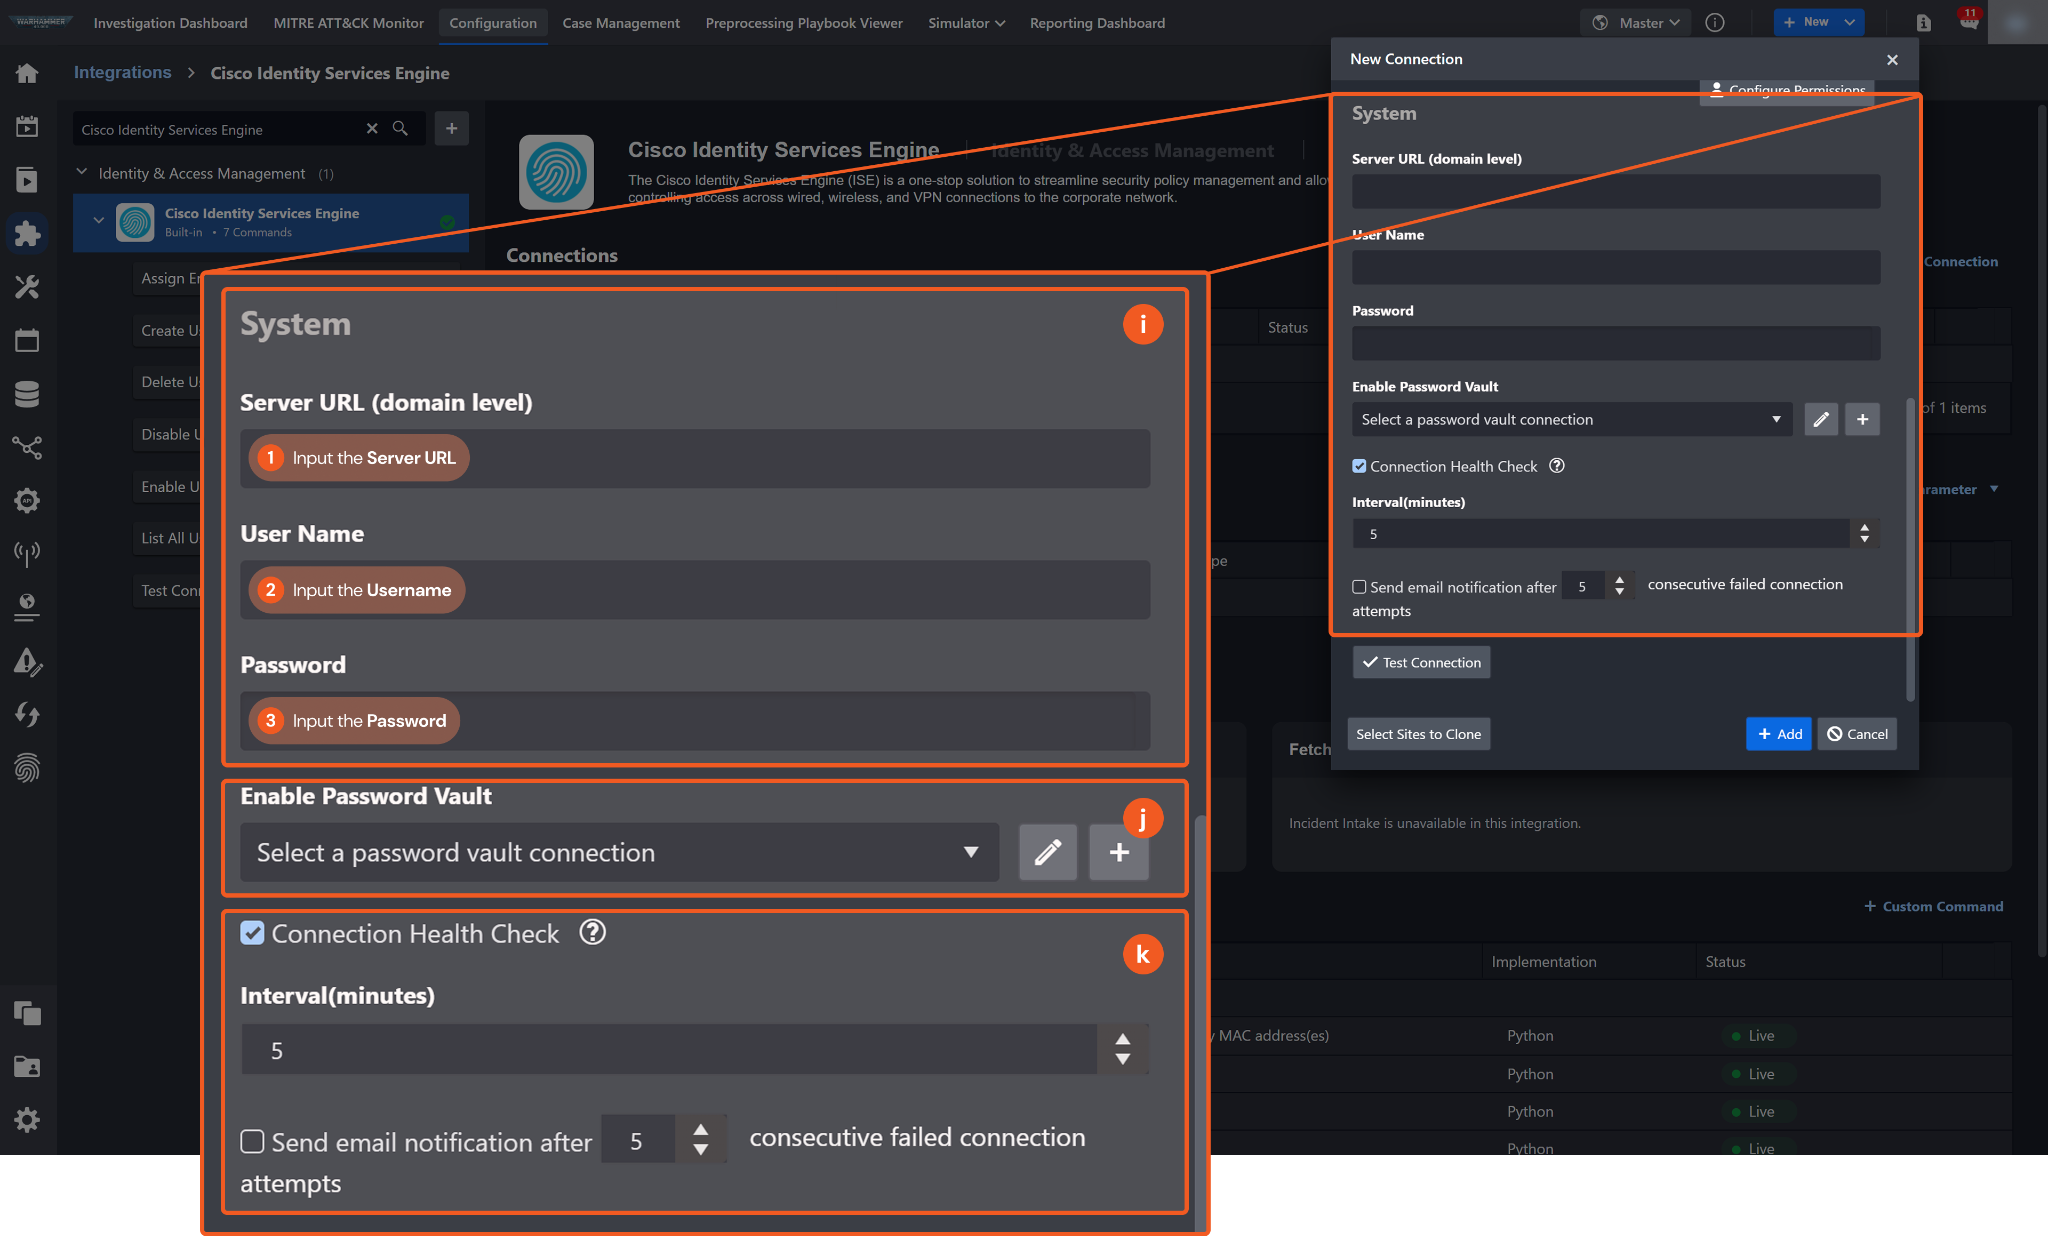This screenshot has width=2048, height=1236.
Task: Open the wrench and screwdriver tools icon
Action: 27,287
